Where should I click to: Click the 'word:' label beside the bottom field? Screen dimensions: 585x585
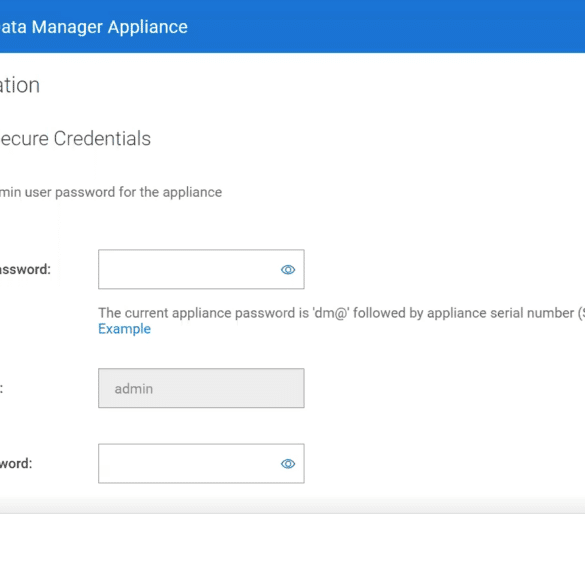pos(16,463)
